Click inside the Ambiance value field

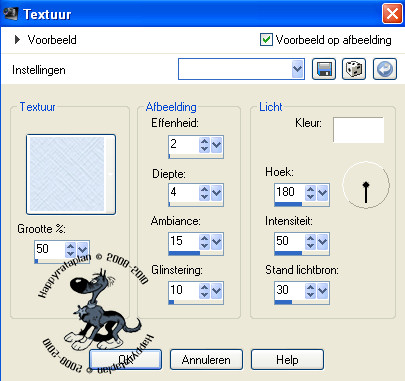(184, 241)
